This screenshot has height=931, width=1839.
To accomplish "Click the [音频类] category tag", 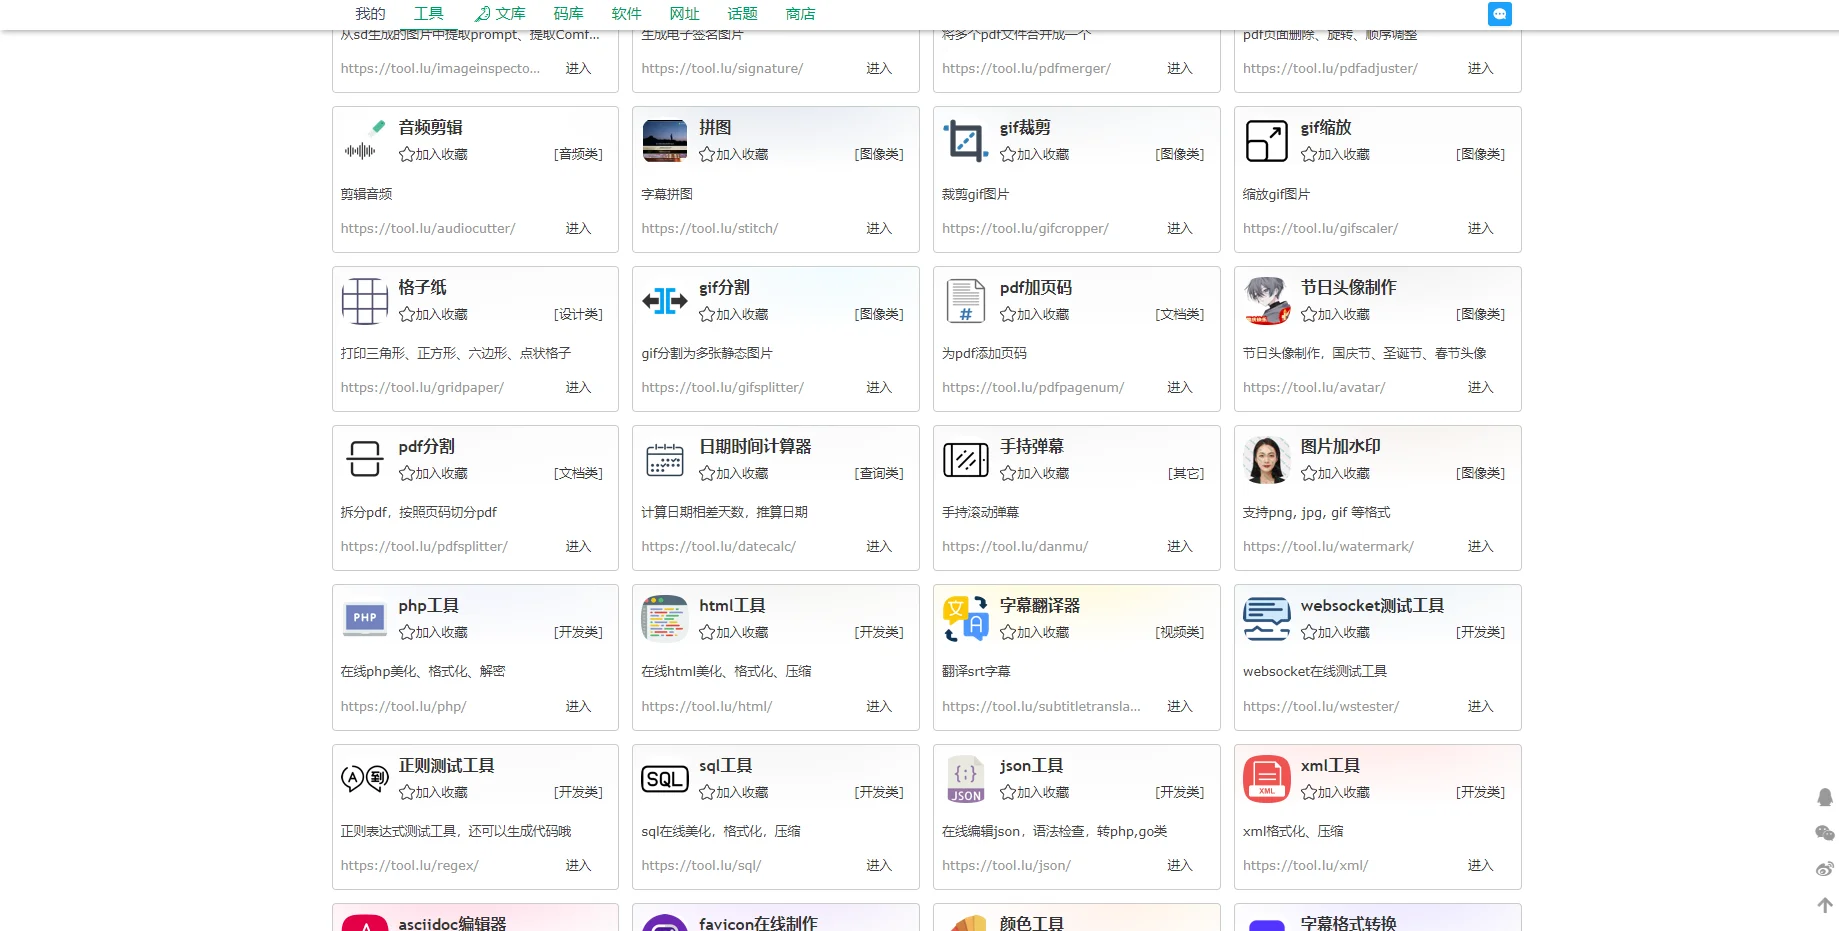I will click(x=578, y=155).
